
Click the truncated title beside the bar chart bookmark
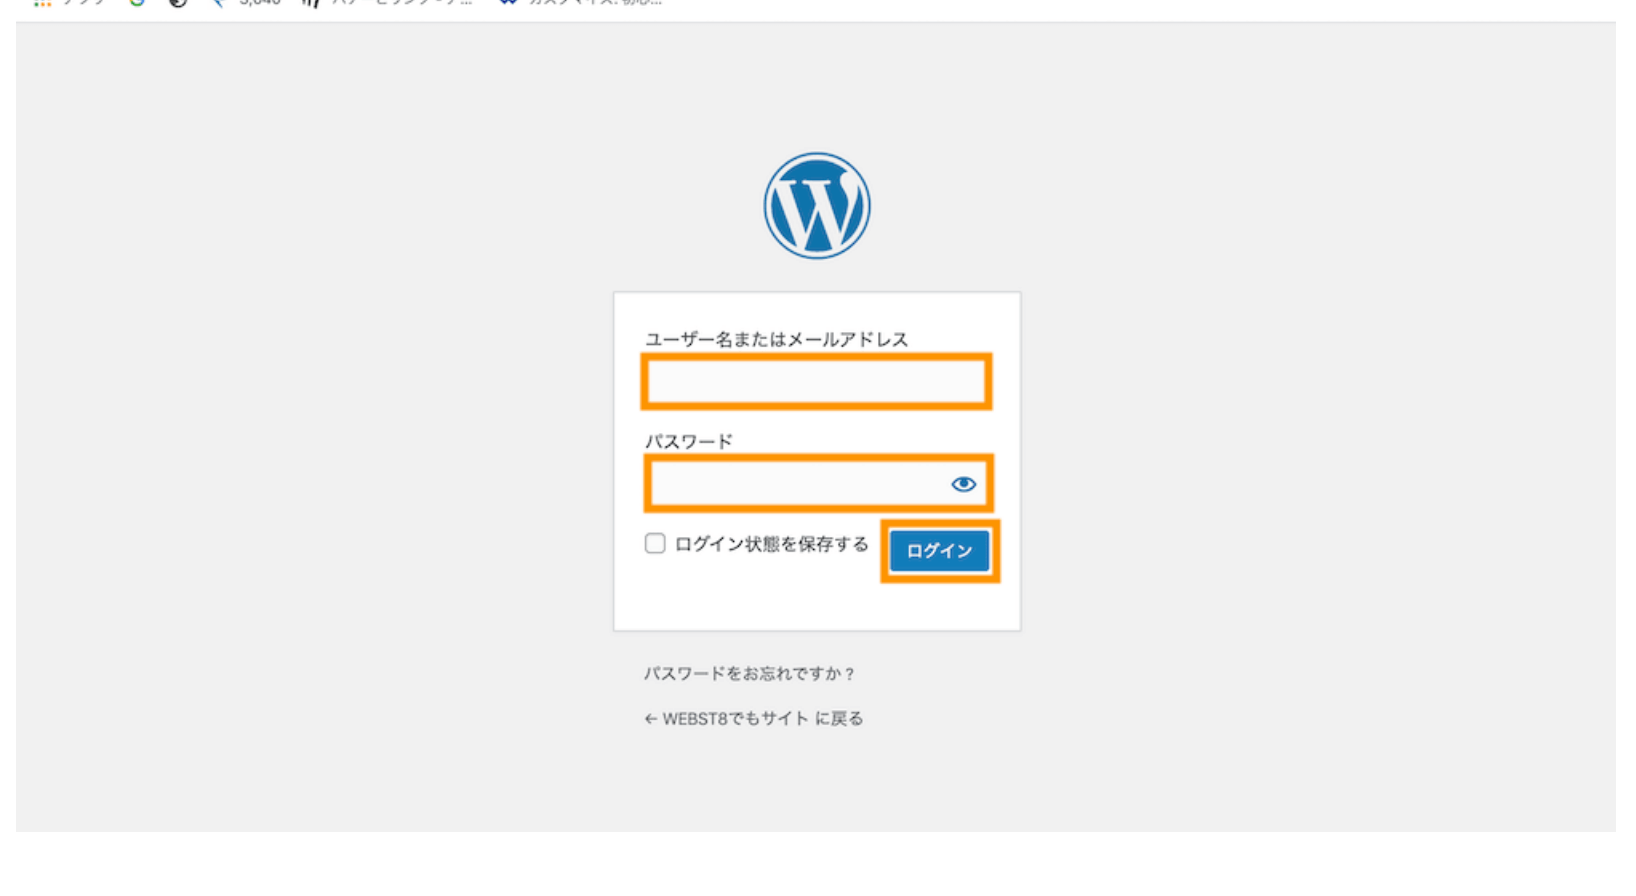pyautogui.click(x=401, y=3)
